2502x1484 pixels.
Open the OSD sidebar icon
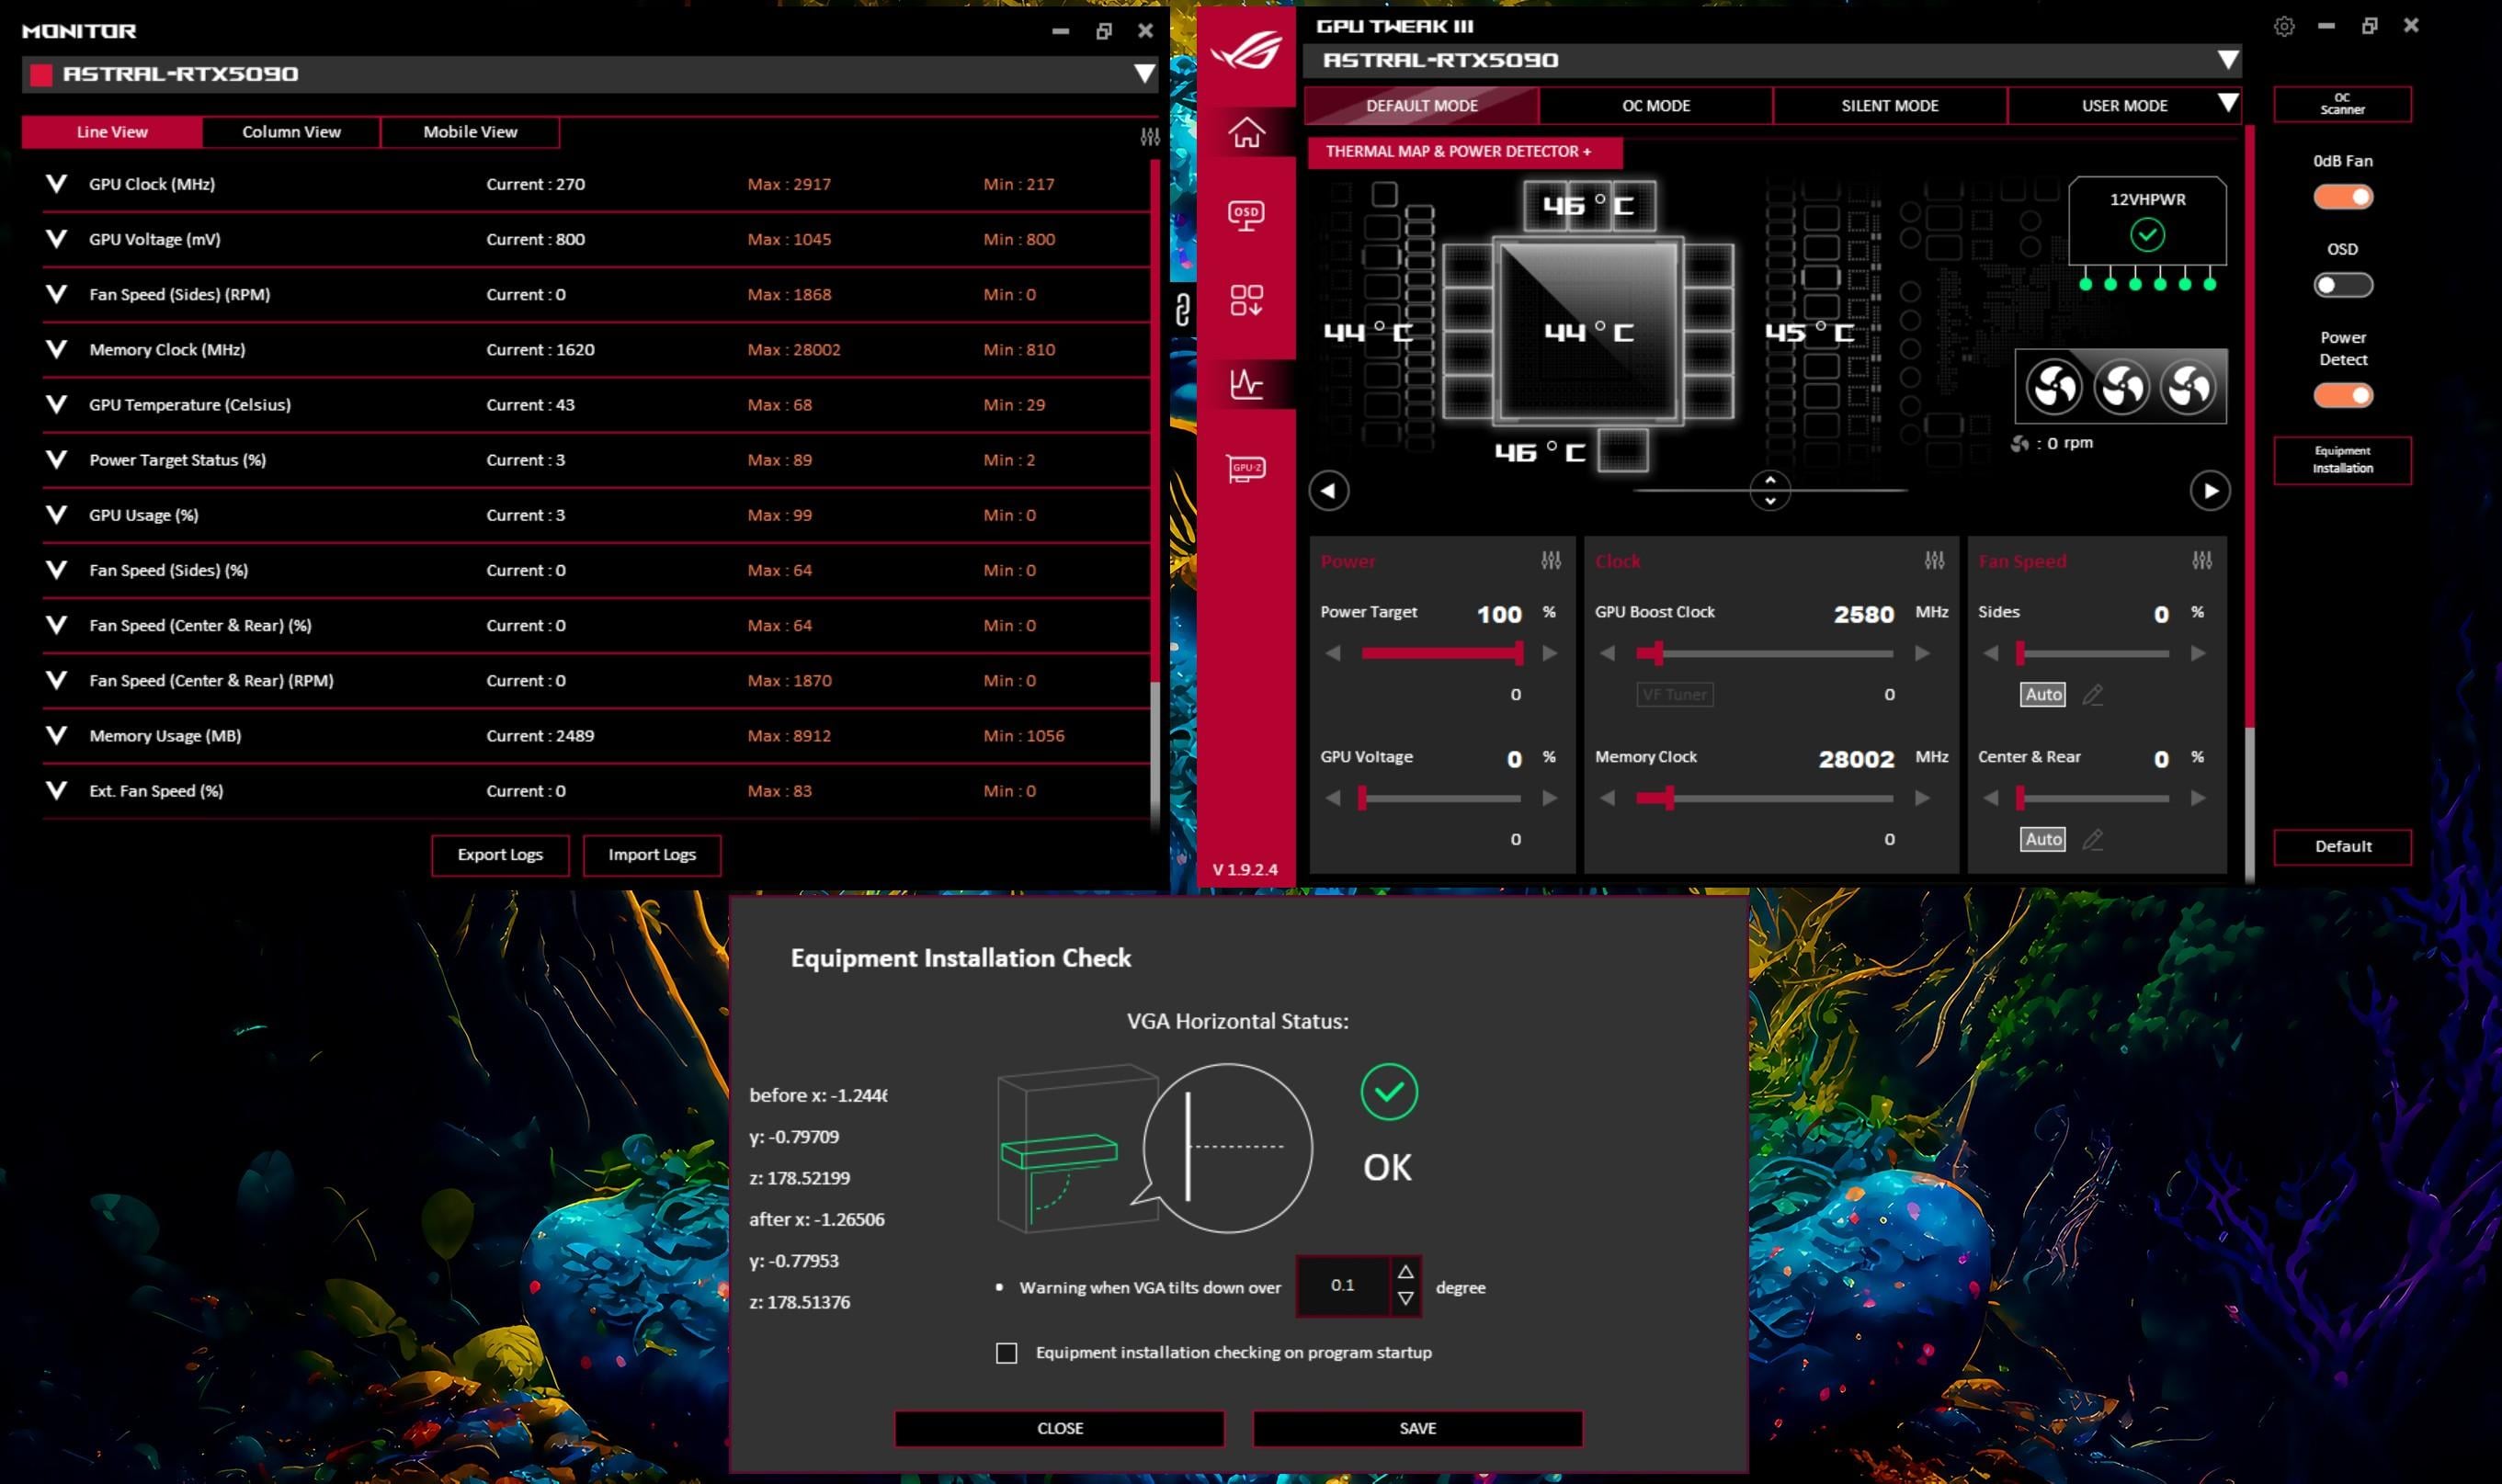click(x=1246, y=215)
